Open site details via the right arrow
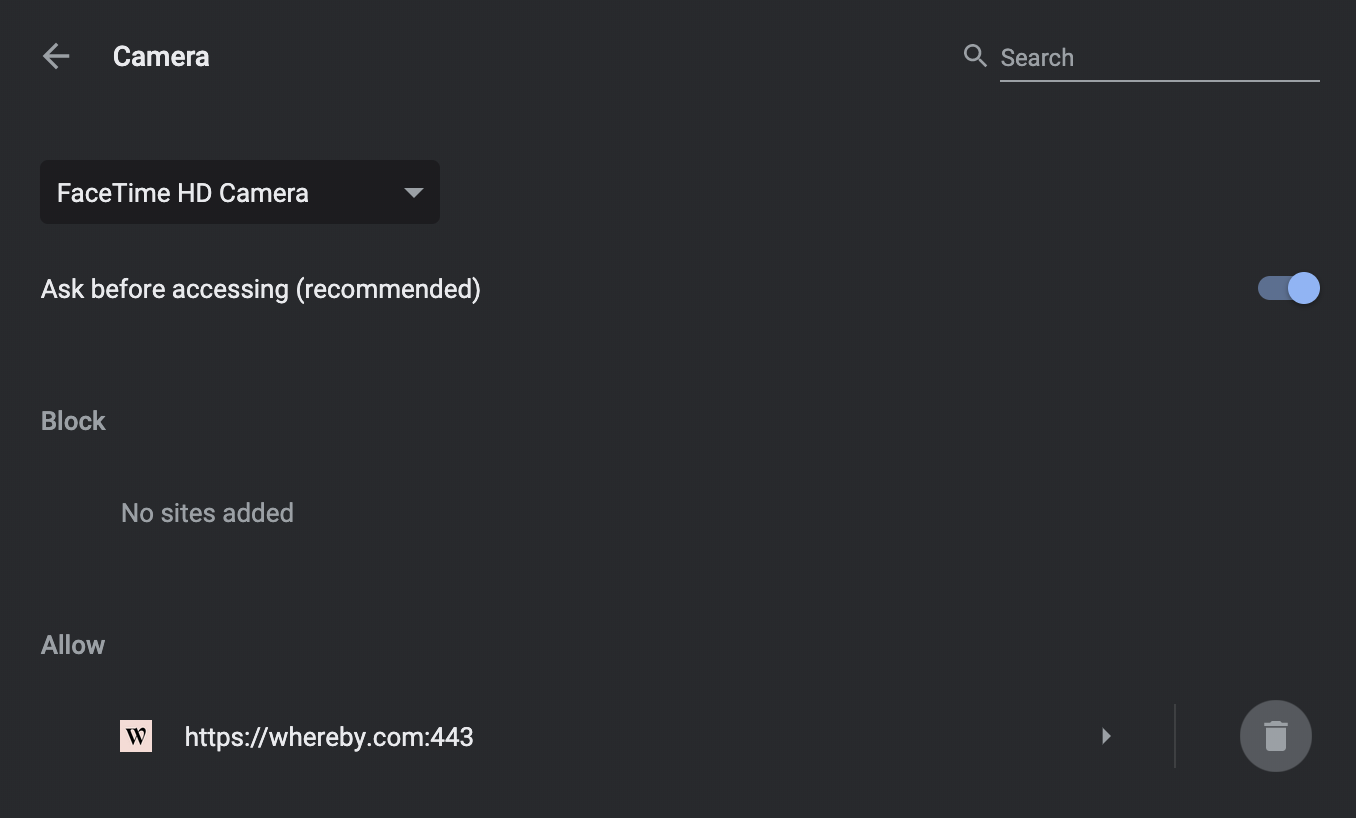 coord(1106,736)
